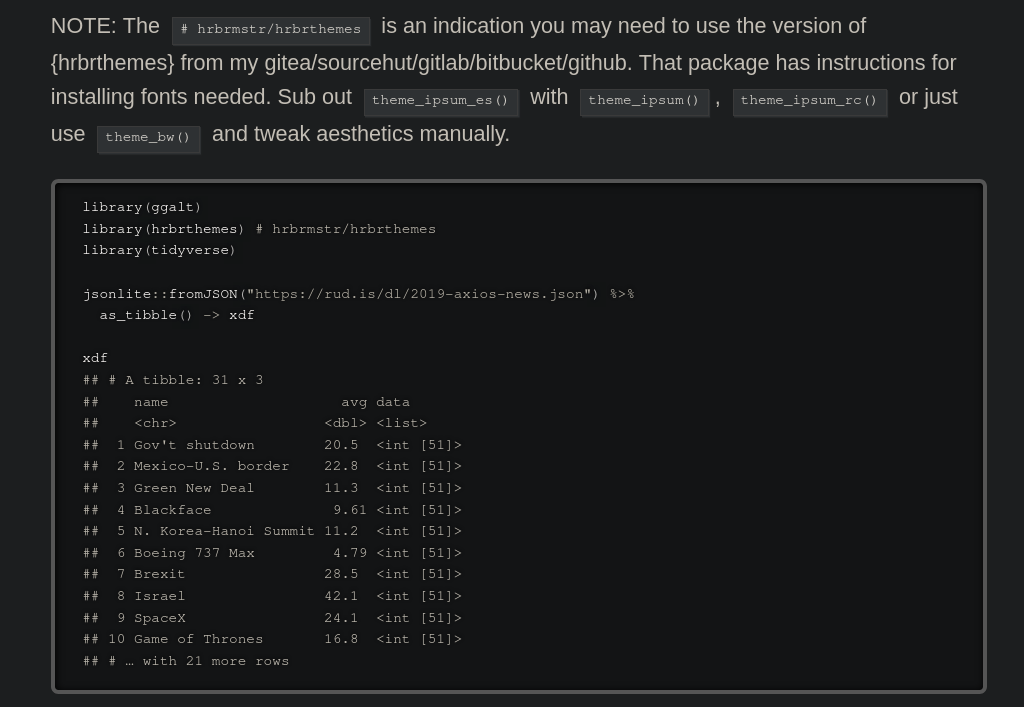Click the as_tibble() -> xdf line

[x=170, y=314]
